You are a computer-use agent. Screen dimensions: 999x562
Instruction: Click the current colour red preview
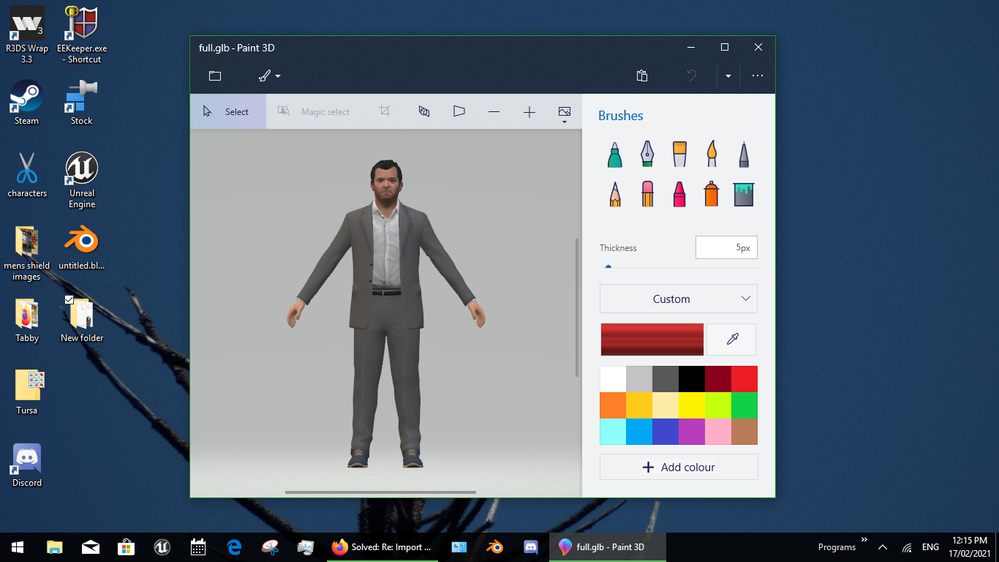coord(652,339)
